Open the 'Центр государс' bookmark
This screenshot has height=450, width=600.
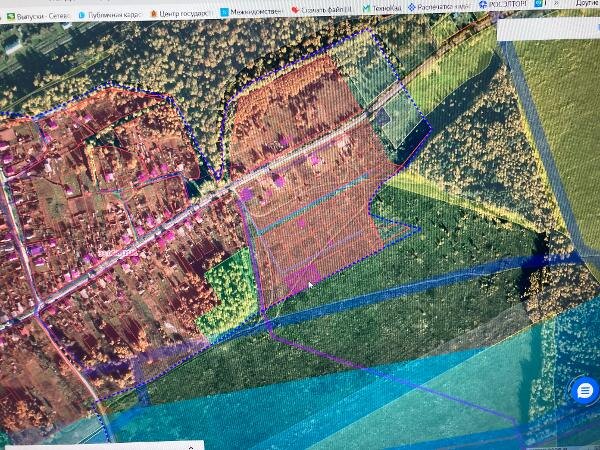[x=179, y=13]
